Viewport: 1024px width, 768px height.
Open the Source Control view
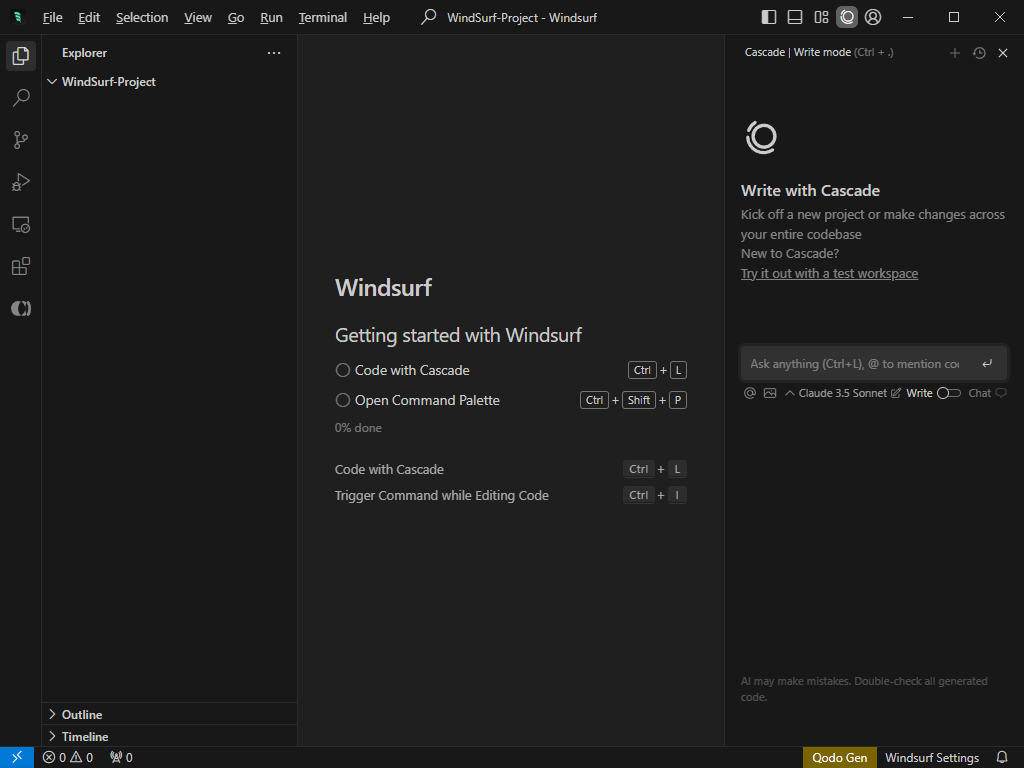[21, 140]
